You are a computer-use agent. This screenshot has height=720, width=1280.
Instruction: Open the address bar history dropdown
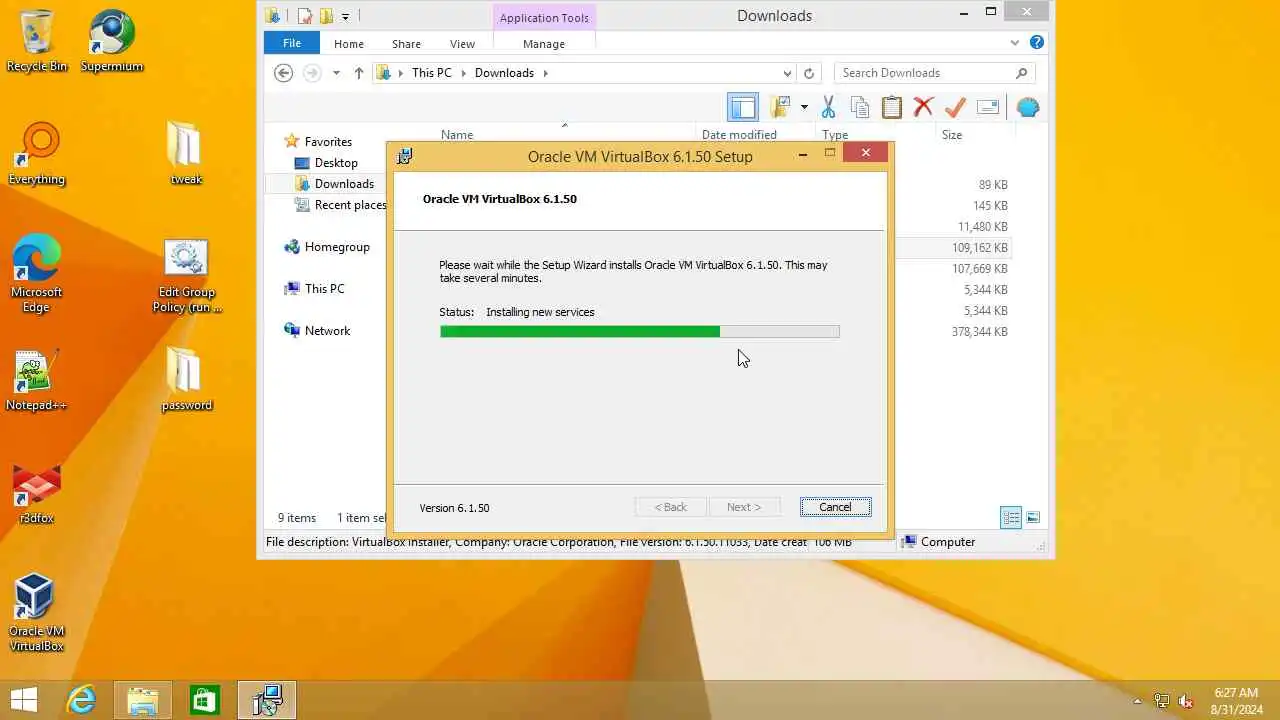787,73
